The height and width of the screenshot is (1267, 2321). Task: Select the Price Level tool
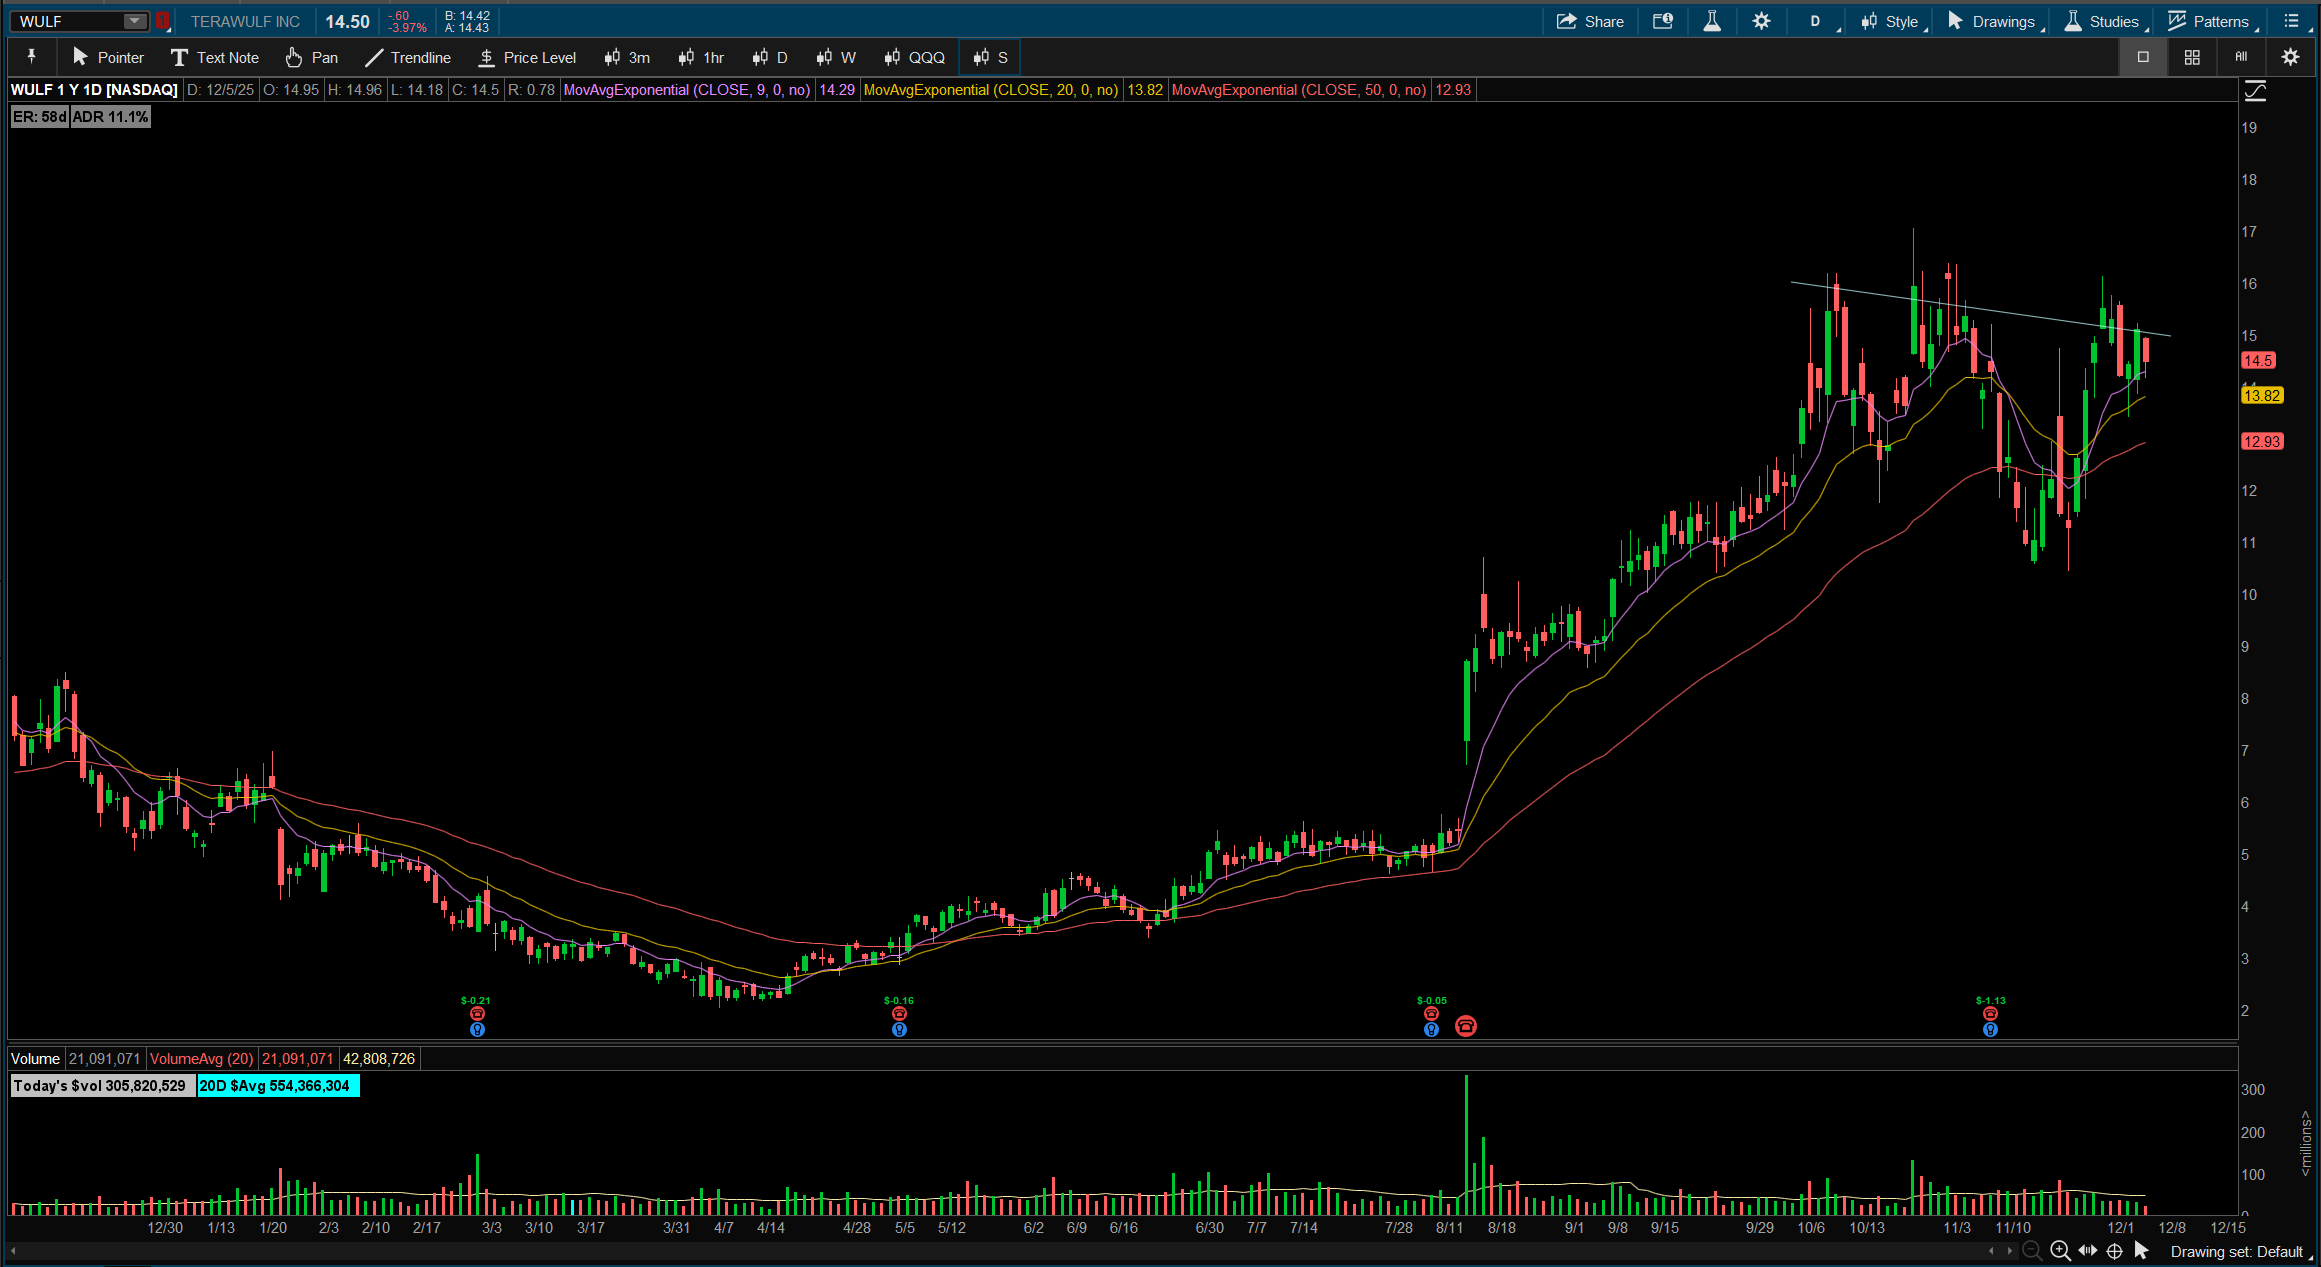[527, 57]
